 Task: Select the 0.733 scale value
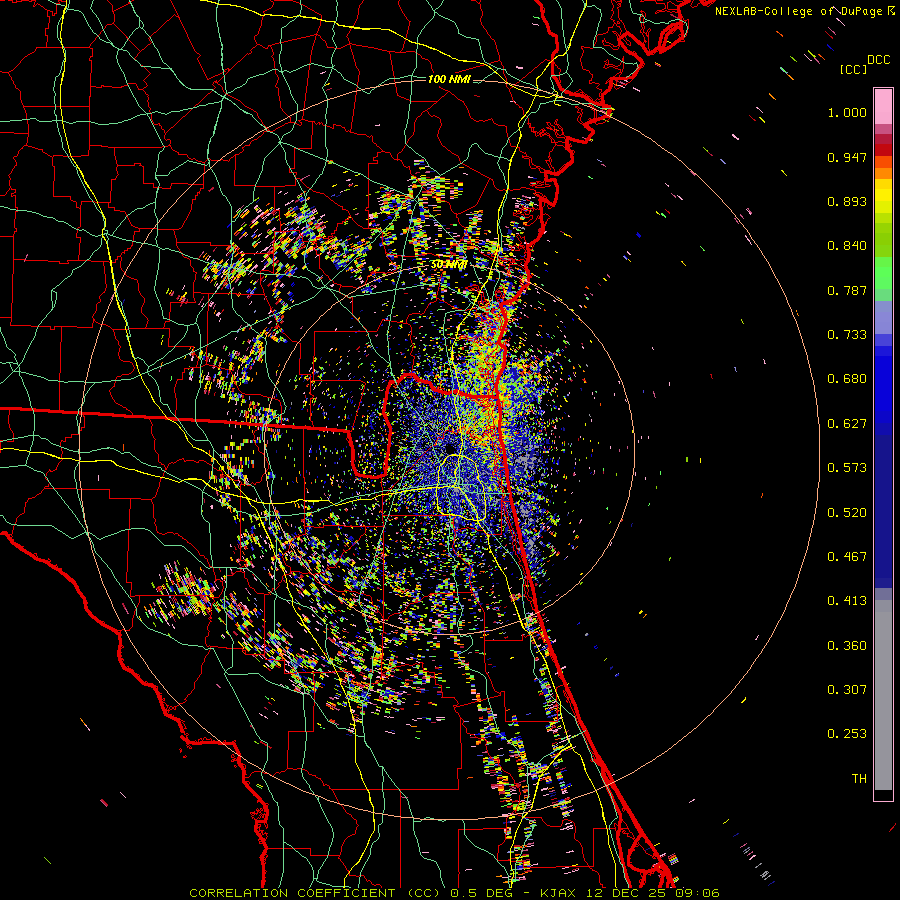pos(847,335)
